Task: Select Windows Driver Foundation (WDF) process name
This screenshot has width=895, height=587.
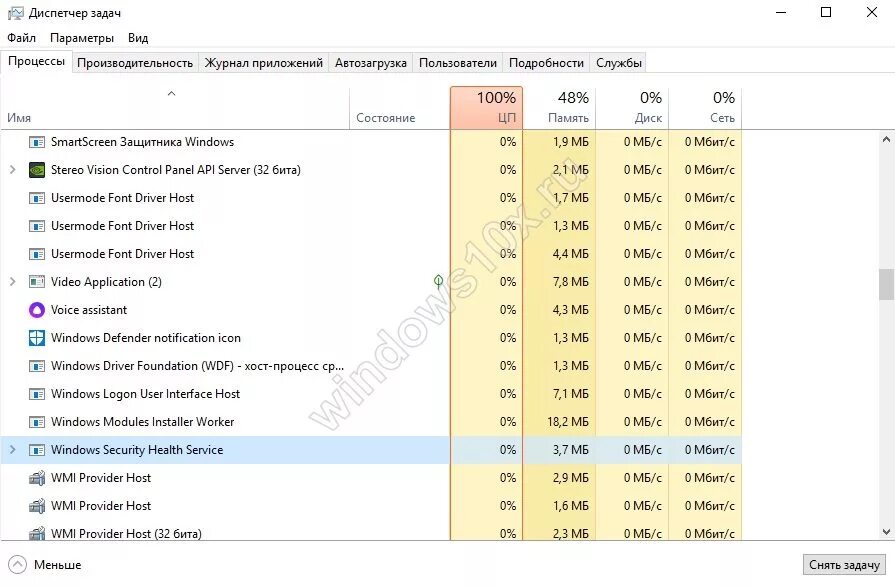Action: click(x=197, y=365)
